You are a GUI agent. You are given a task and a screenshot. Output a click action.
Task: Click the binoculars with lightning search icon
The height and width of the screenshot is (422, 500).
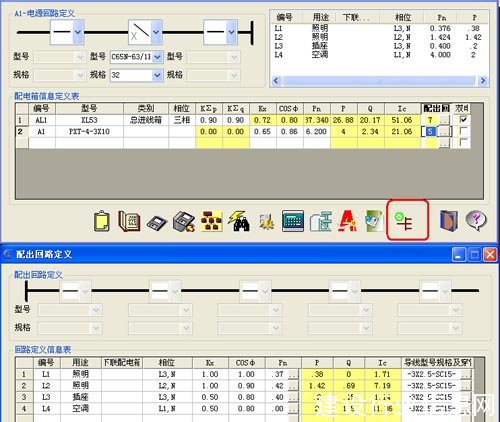click(239, 221)
